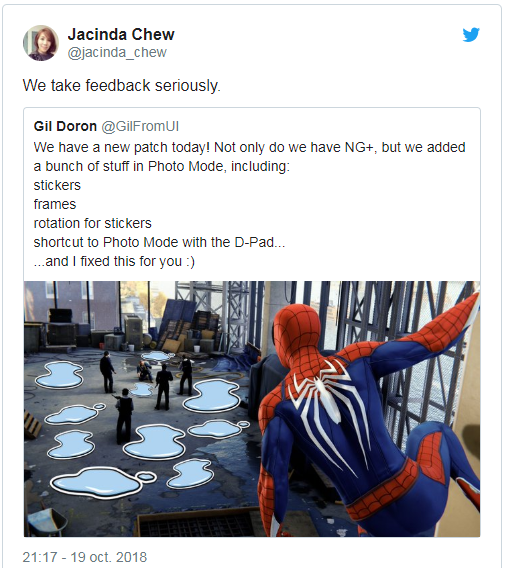
Task: Click the "frames" line in quoted tweet
Action: click(55, 204)
